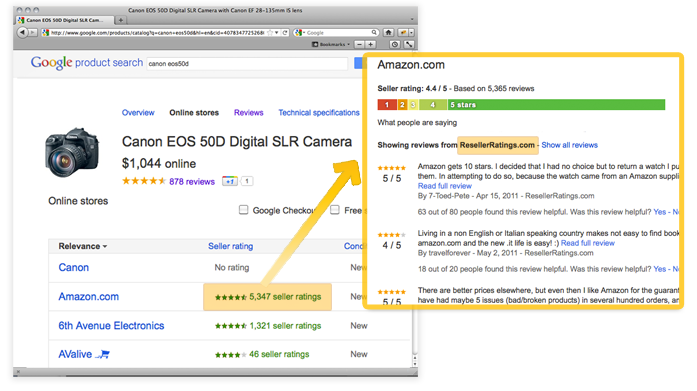
Task: Click the ResellerRatings.com source label
Action: (497, 145)
